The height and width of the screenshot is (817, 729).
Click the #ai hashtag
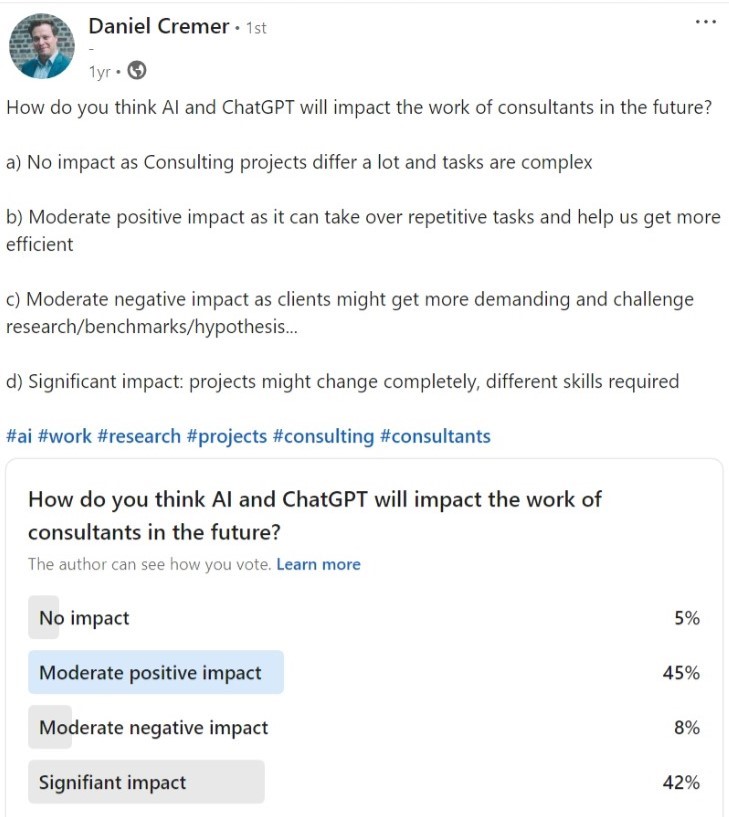pos(19,436)
